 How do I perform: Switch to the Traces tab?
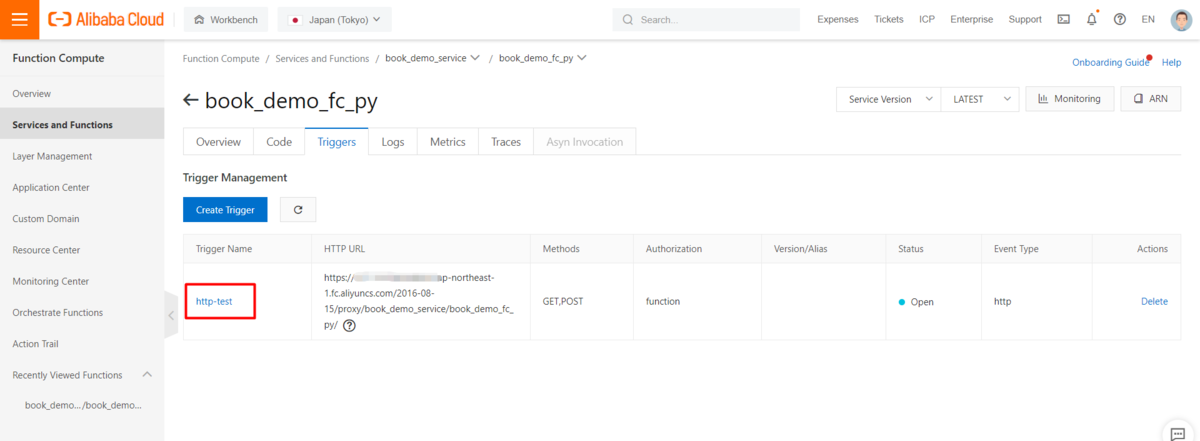tap(506, 142)
